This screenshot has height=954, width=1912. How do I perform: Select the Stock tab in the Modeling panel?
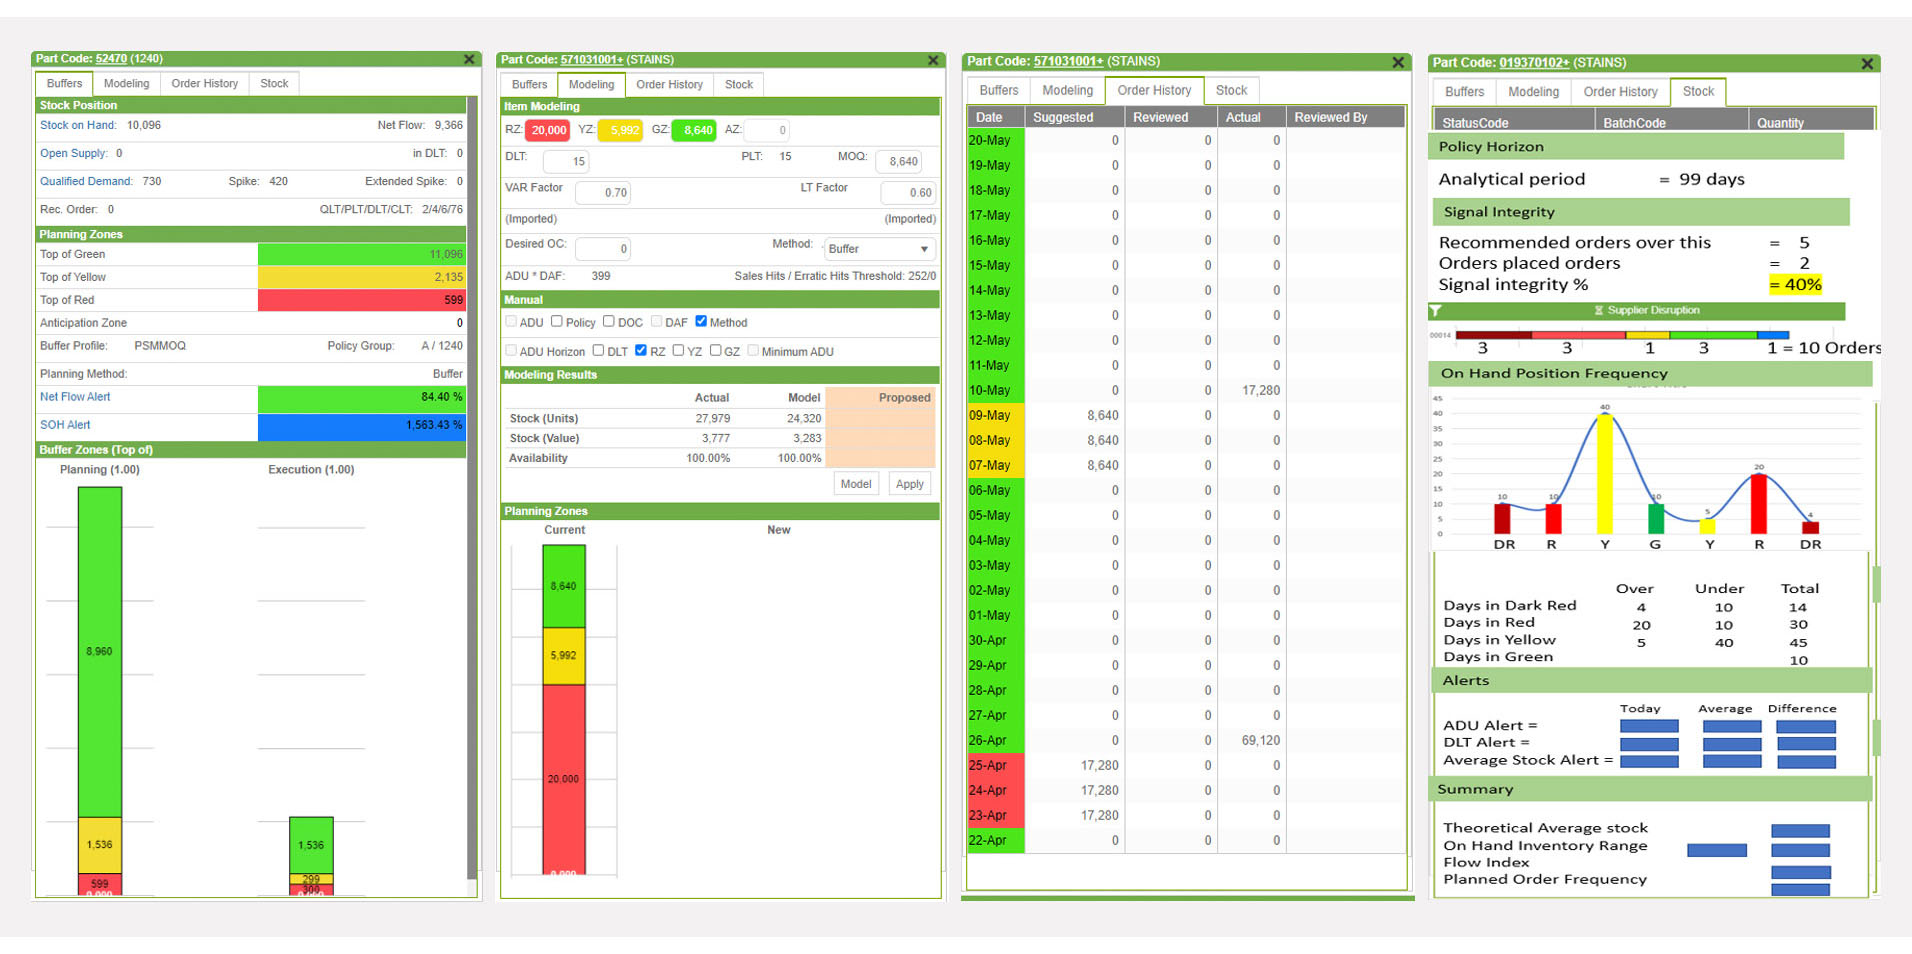tap(739, 85)
